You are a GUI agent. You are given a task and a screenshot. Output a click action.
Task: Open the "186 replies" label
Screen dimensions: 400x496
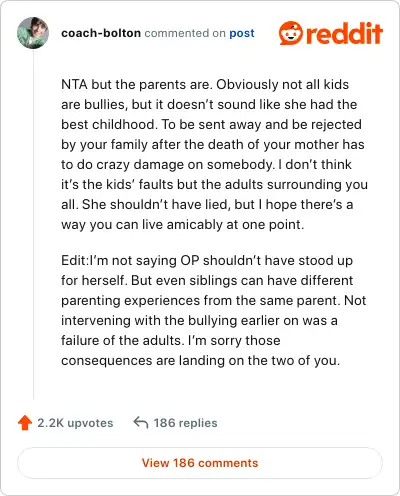[185, 423]
